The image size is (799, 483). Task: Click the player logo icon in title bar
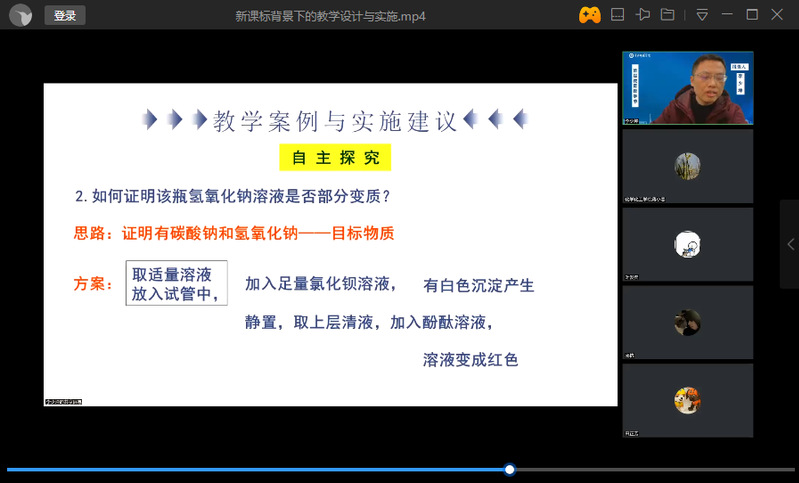[20, 15]
